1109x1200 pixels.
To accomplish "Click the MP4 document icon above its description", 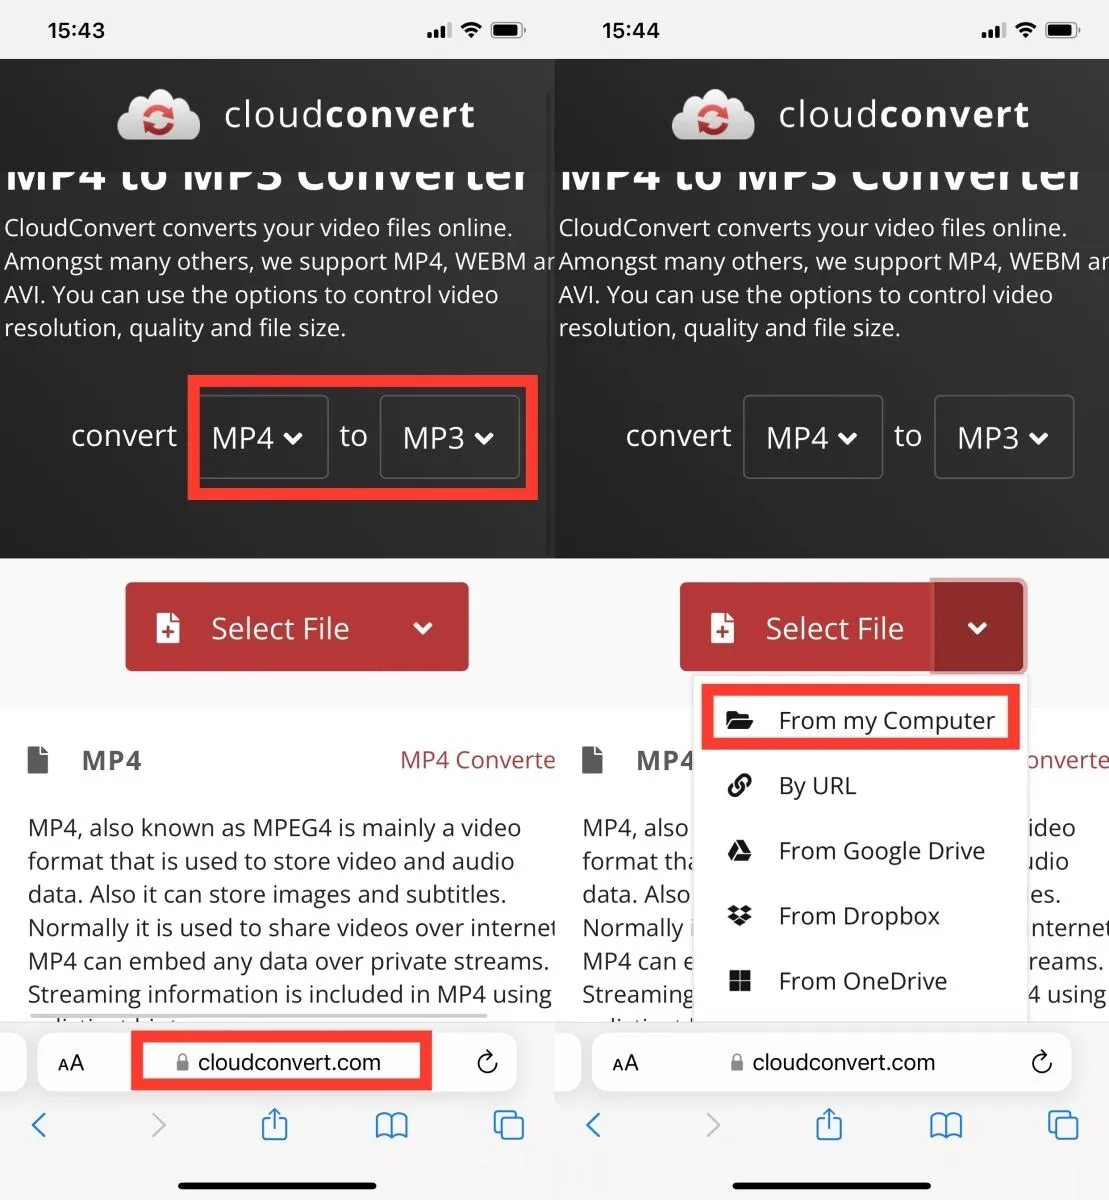I will pyautogui.click(x=38, y=759).
